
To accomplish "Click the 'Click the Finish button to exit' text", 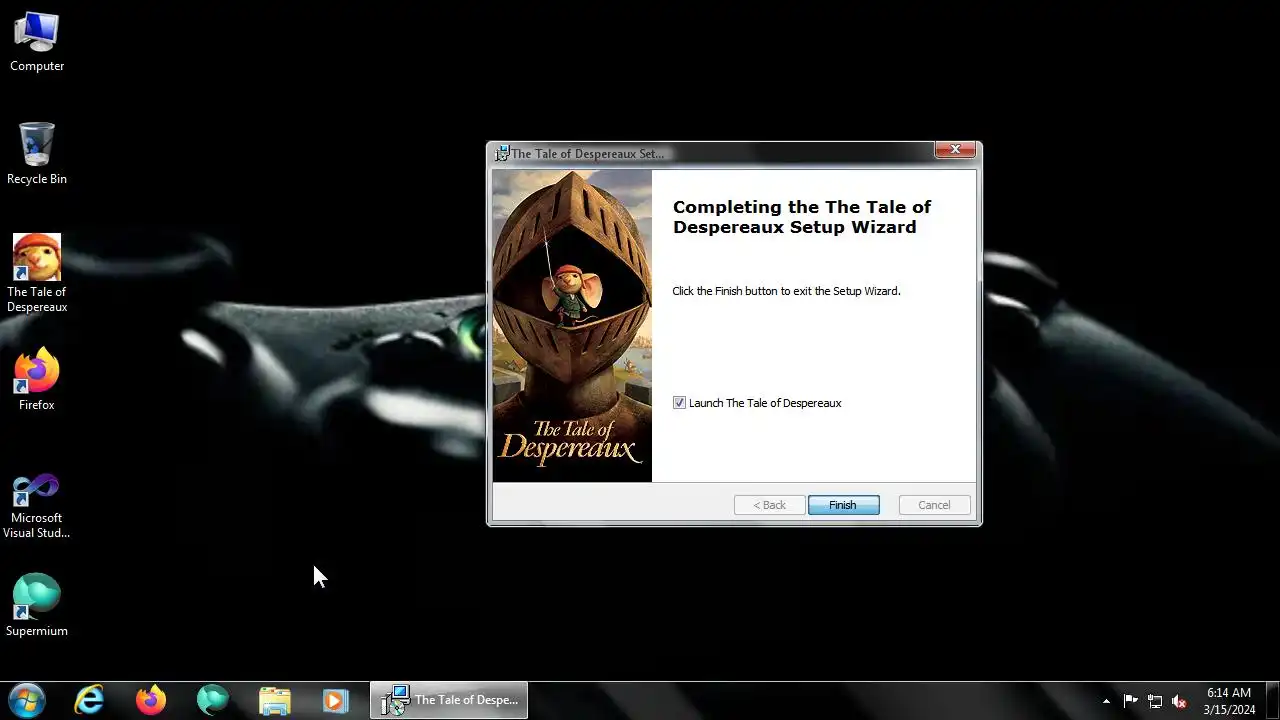I will coord(786,291).
